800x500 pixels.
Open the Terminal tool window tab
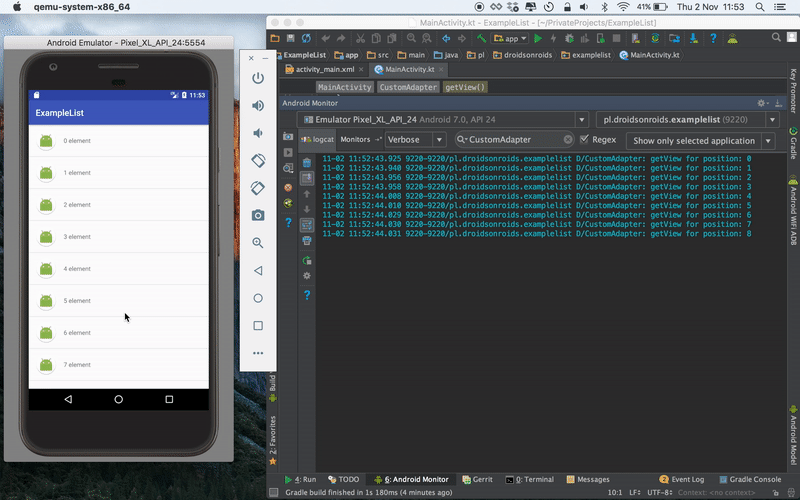(x=529, y=480)
